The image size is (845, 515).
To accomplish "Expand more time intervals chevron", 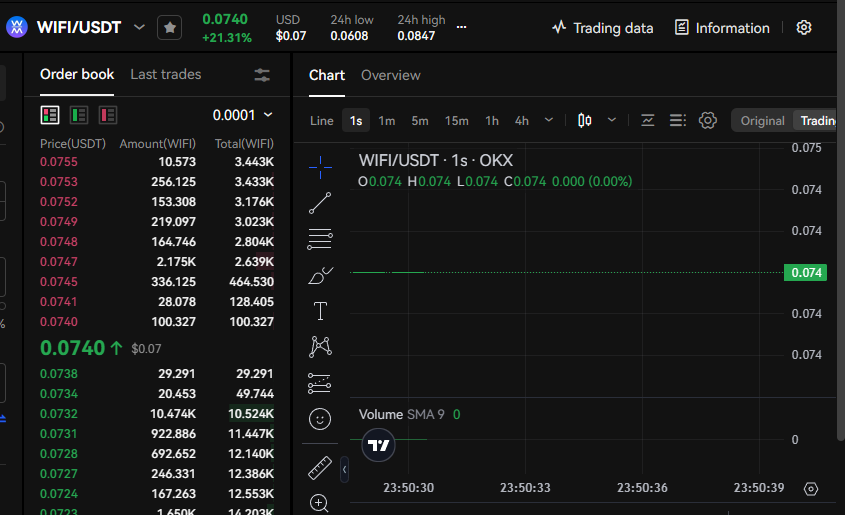I will [549, 120].
